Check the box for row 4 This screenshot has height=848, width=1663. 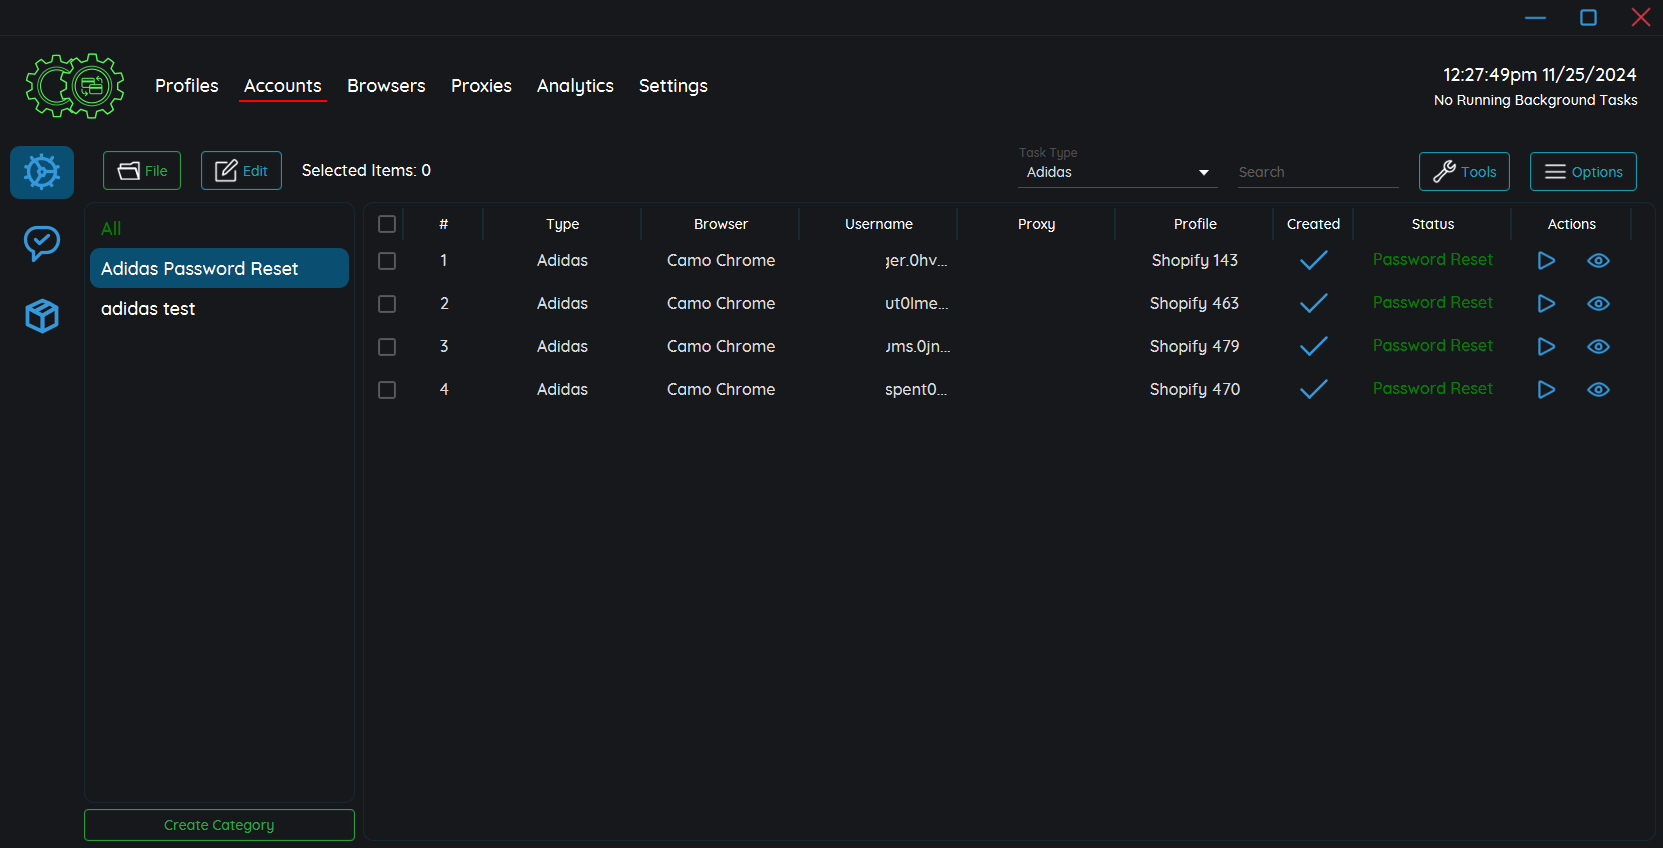click(x=387, y=390)
